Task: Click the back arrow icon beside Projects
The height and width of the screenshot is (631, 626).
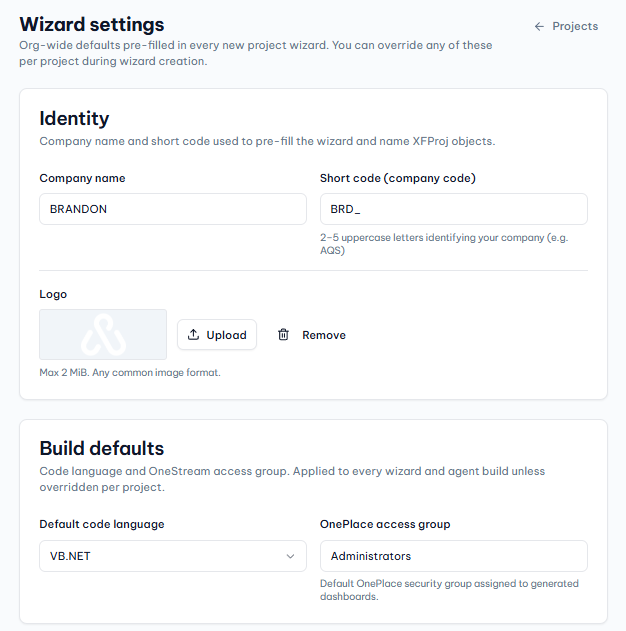Action: tap(539, 27)
